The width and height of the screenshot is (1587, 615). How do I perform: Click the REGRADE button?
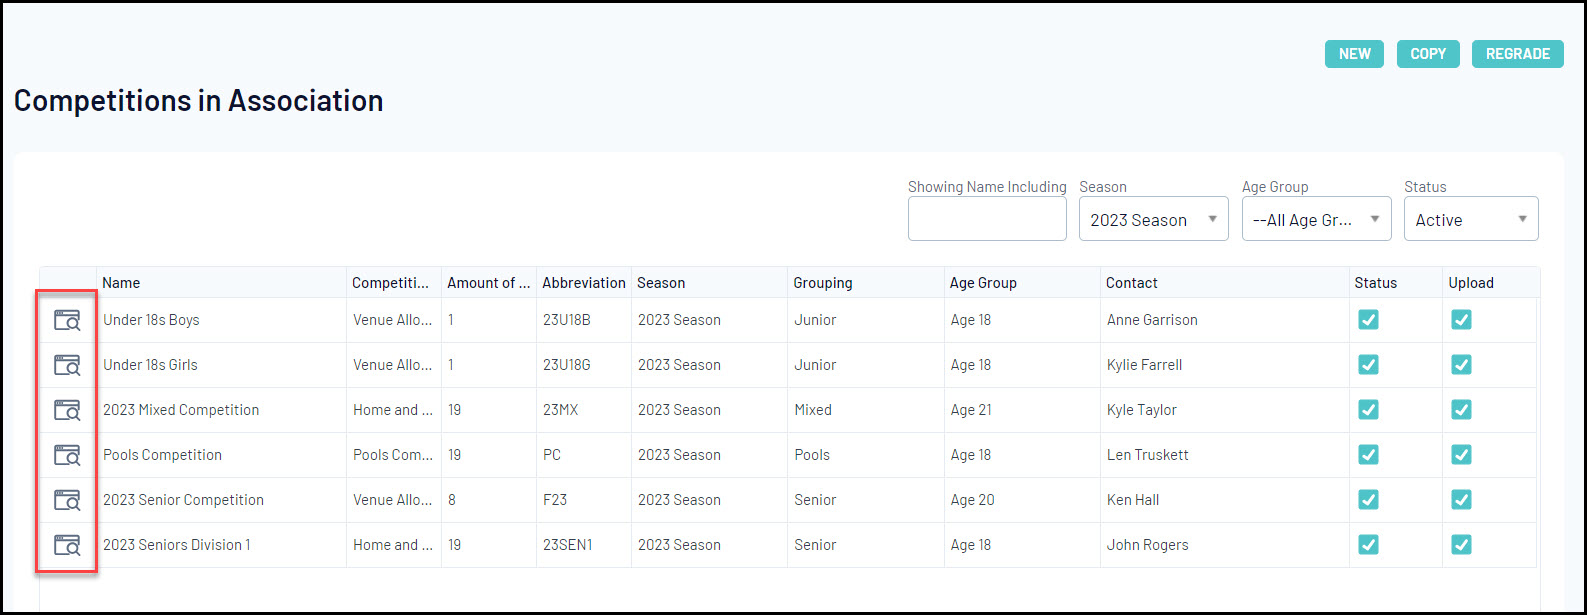click(x=1517, y=54)
